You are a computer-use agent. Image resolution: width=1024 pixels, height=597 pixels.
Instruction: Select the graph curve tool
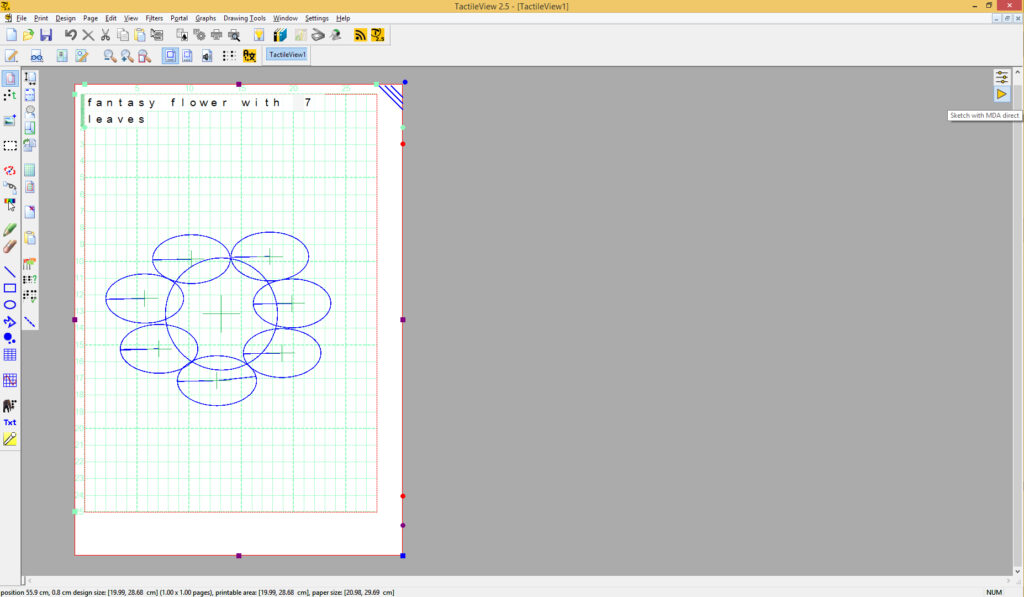[x=10, y=380]
